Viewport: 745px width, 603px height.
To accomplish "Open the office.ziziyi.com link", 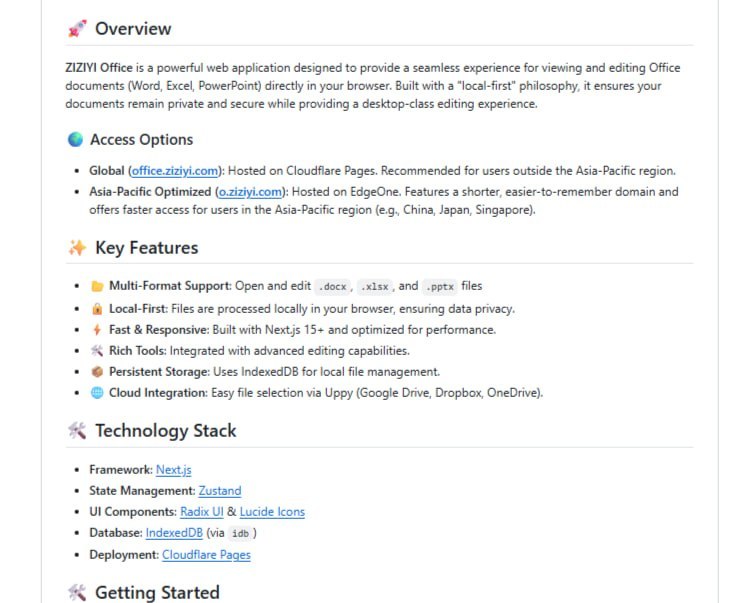I will 174,171.
